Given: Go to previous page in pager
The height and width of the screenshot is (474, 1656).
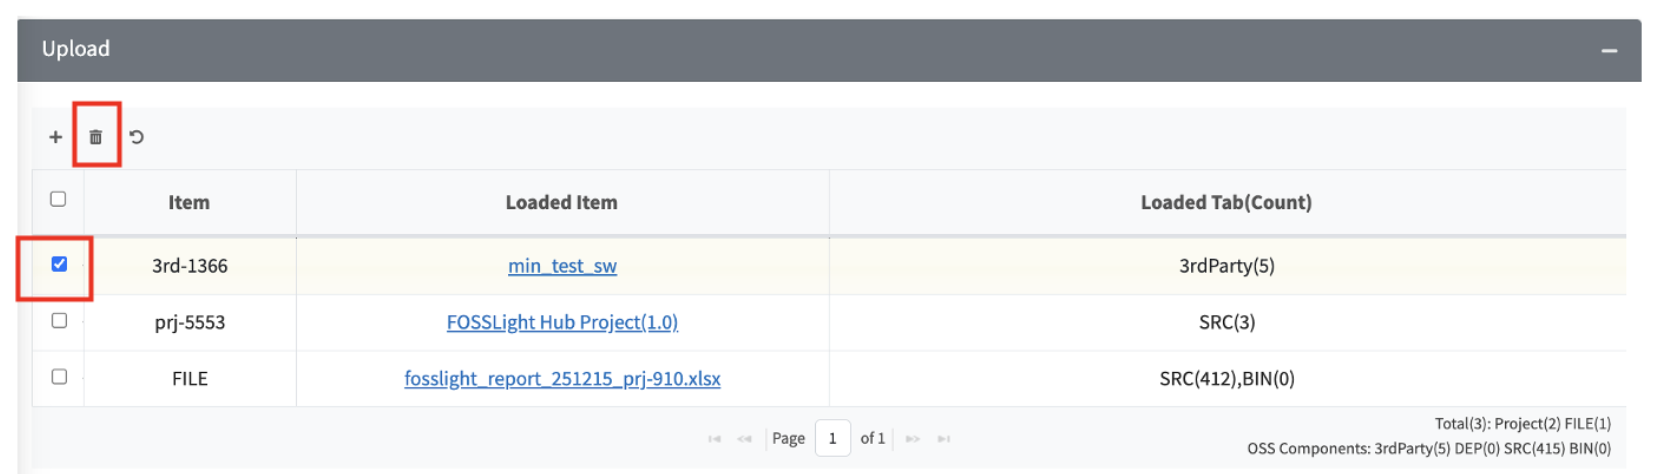Looking at the screenshot, I should click(x=744, y=439).
